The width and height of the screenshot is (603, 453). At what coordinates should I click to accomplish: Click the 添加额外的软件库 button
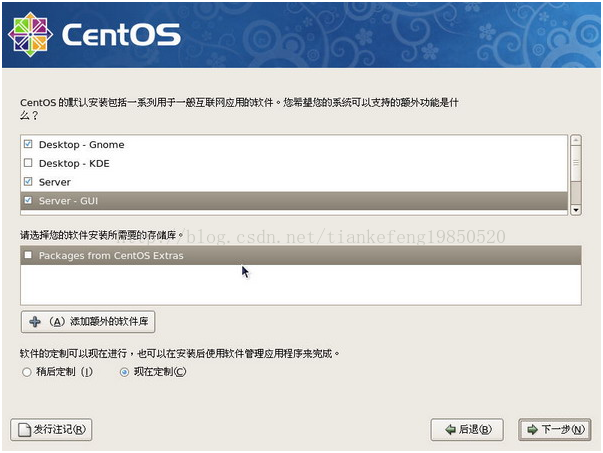pyautogui.click(x=88, y=321)
